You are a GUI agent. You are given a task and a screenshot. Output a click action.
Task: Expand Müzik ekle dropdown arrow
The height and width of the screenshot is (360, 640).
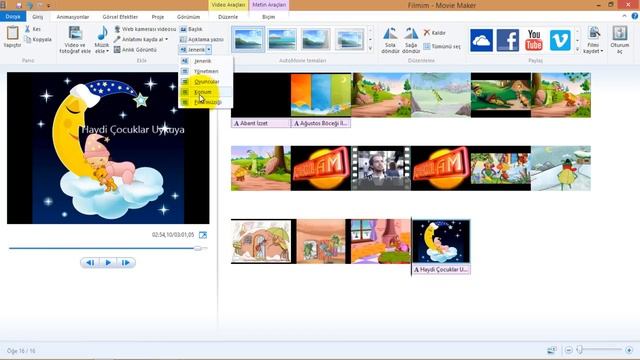[107, 51]
